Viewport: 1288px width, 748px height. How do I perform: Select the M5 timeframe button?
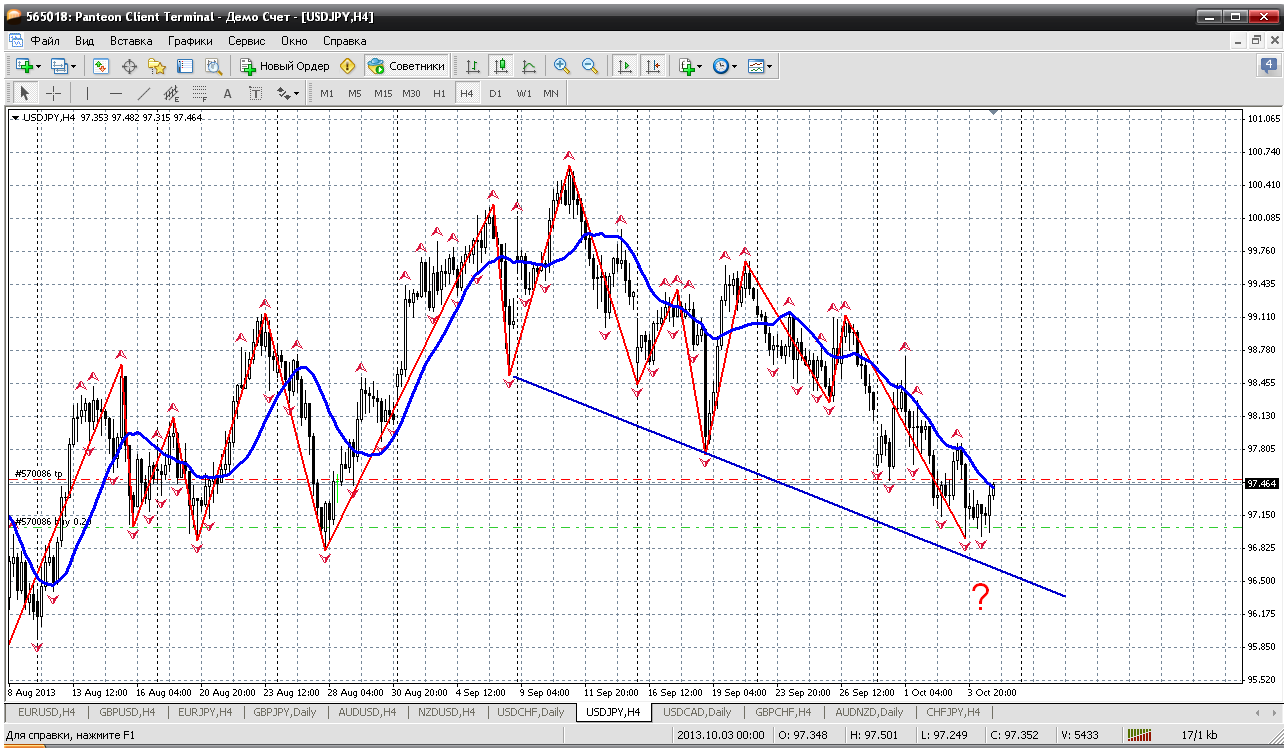[x=355, y=93]
